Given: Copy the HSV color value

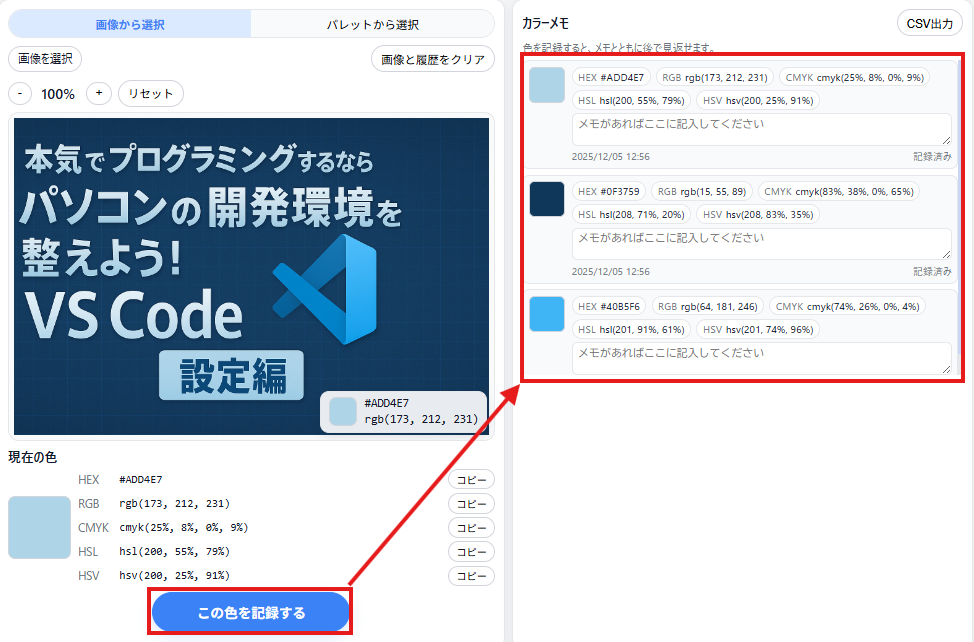Looking at the screenshot, I should click(x=470, y=576).
